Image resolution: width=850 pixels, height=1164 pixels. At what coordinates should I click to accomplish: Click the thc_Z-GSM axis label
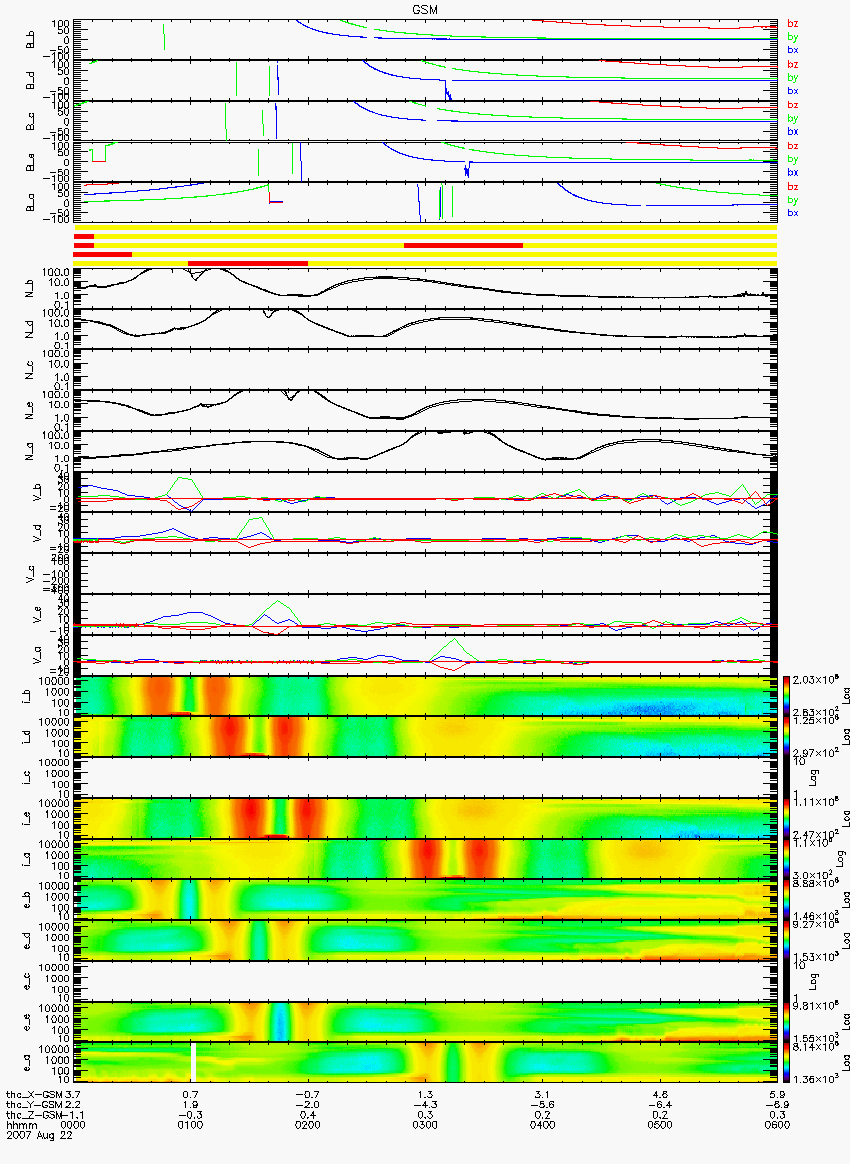coord(34,1114)
